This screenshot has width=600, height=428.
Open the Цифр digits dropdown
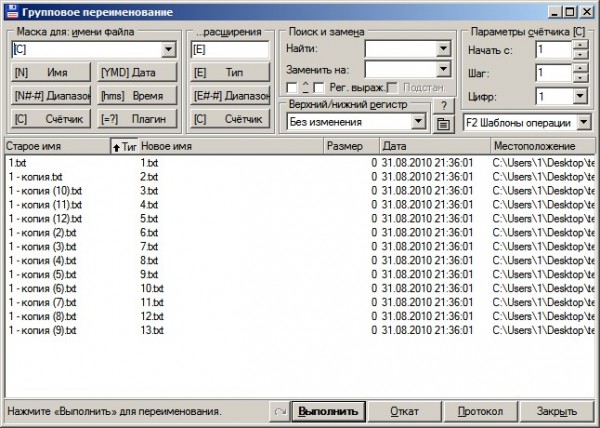(580, 96)
